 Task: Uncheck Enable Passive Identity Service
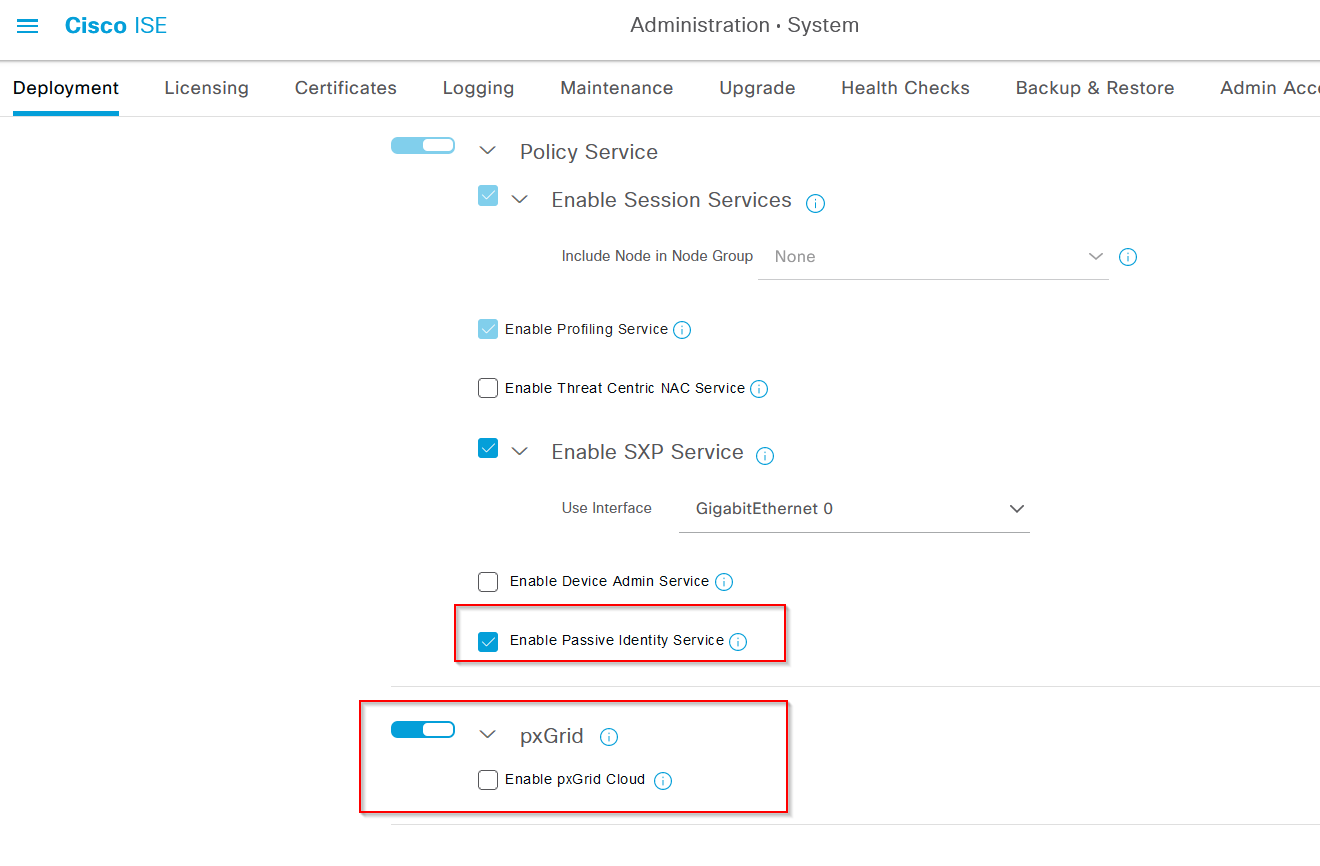(x=488, y=641)
